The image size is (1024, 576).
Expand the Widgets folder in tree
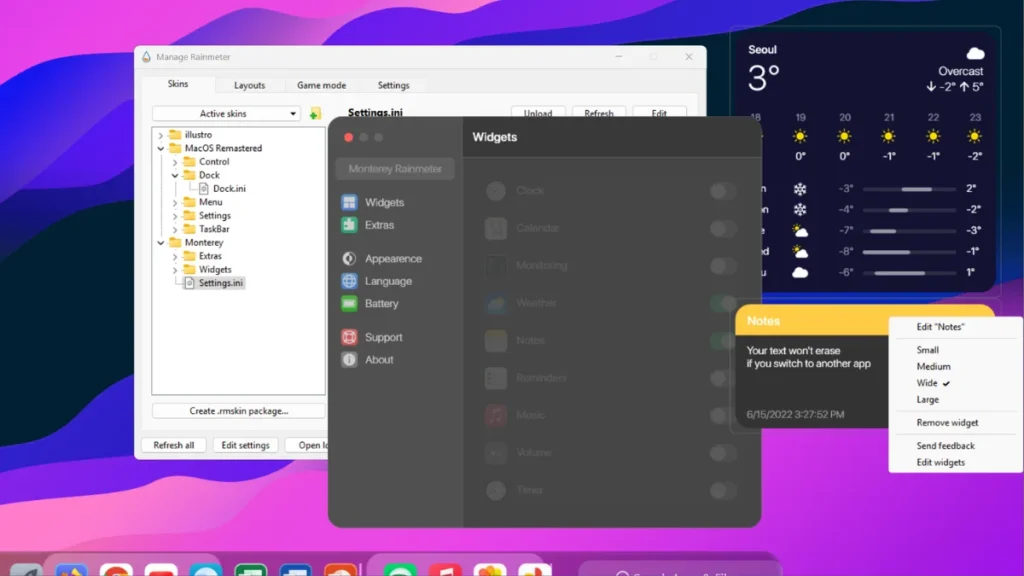coord(175,270)
